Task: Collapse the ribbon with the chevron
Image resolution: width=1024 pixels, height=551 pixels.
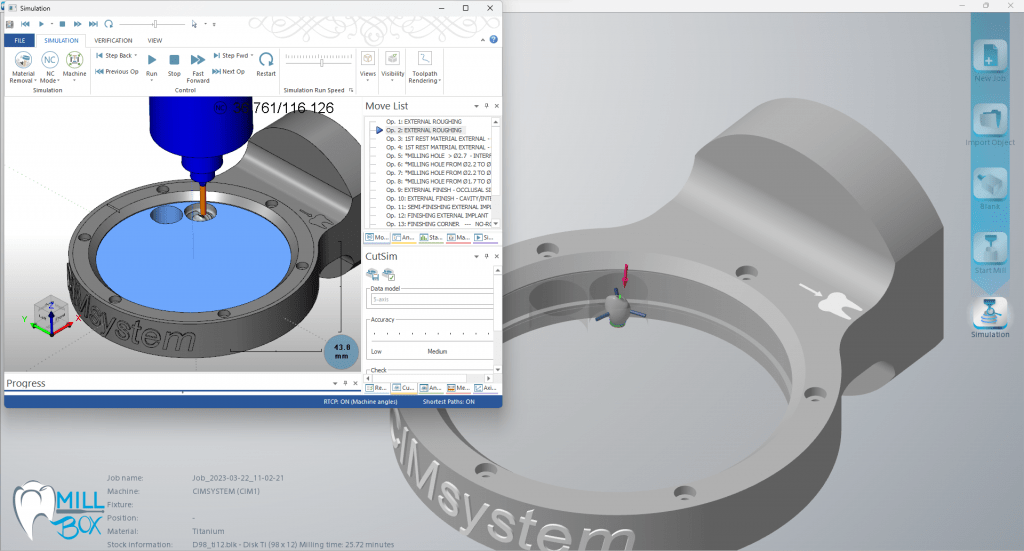Action: 483,40
